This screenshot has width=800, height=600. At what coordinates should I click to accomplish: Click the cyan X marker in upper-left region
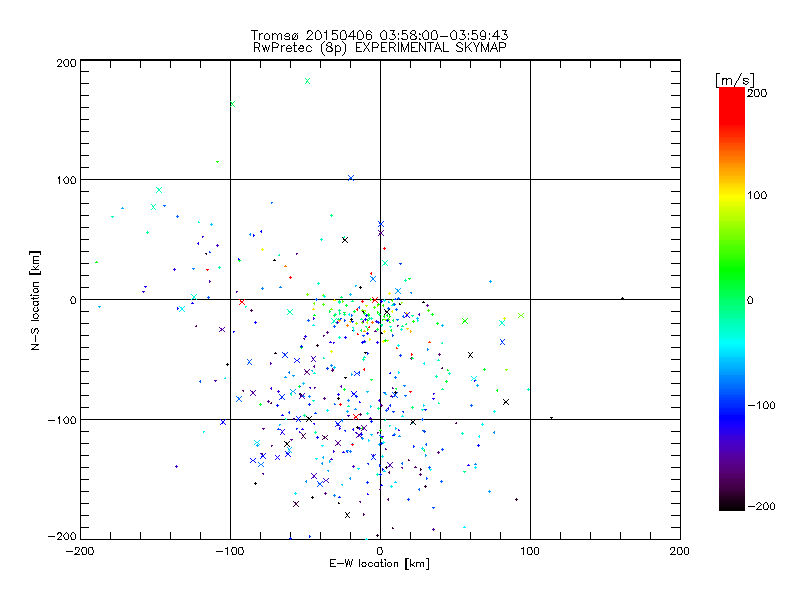[x=158, y=190]
